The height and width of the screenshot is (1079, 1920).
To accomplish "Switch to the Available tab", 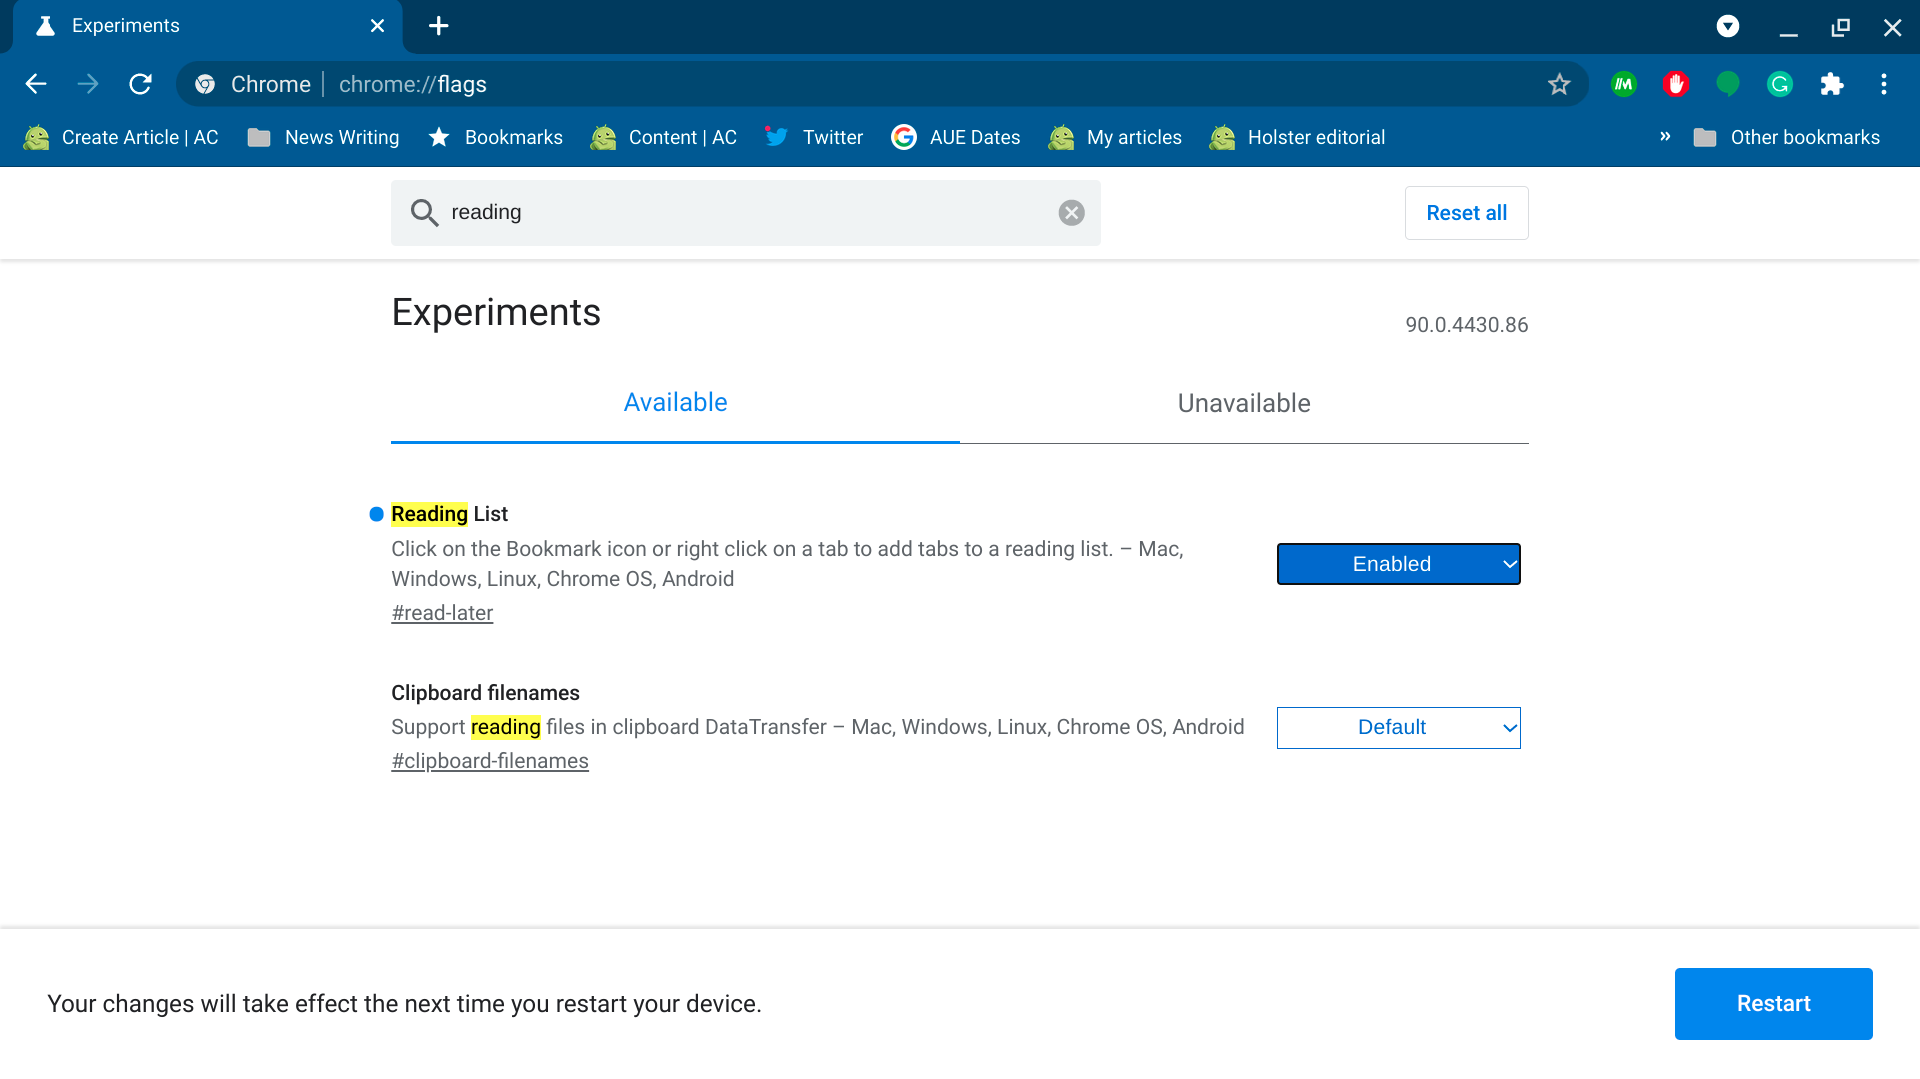I will click(675, 403).
